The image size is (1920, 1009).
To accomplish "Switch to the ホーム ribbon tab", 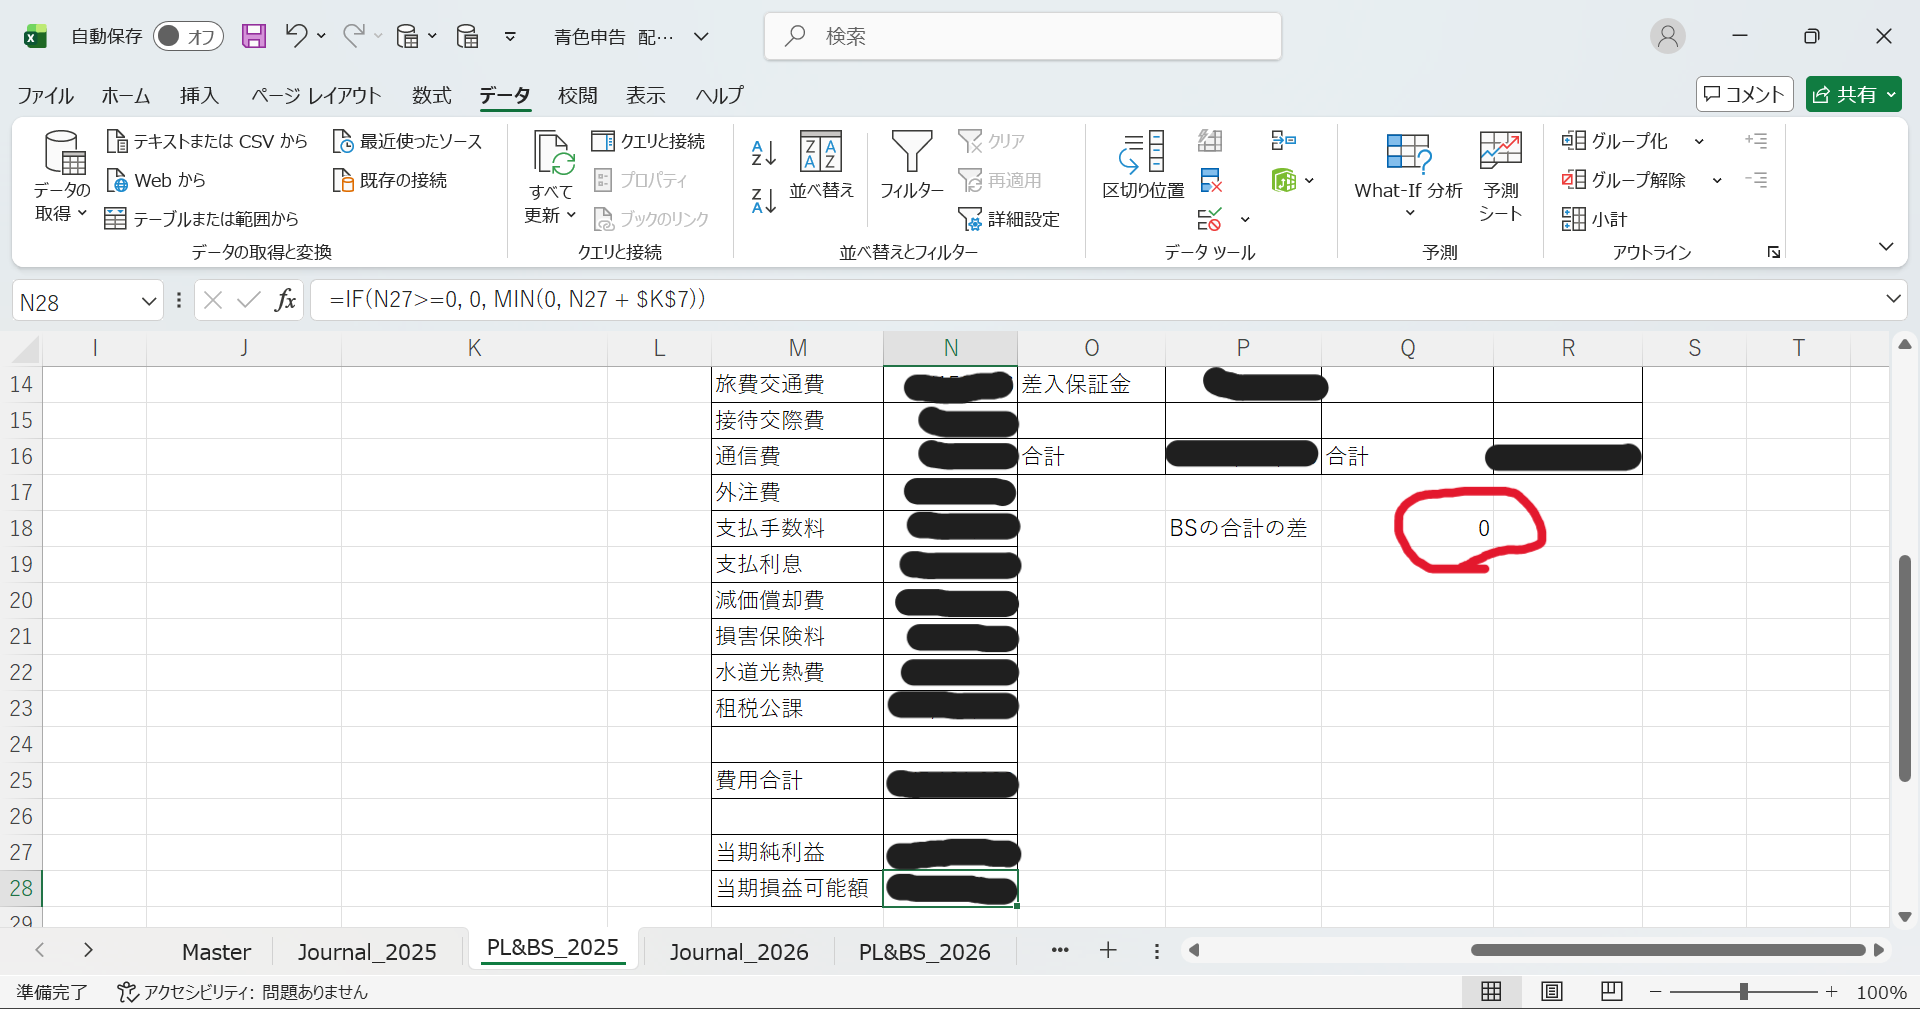I will tap(125, 95).
